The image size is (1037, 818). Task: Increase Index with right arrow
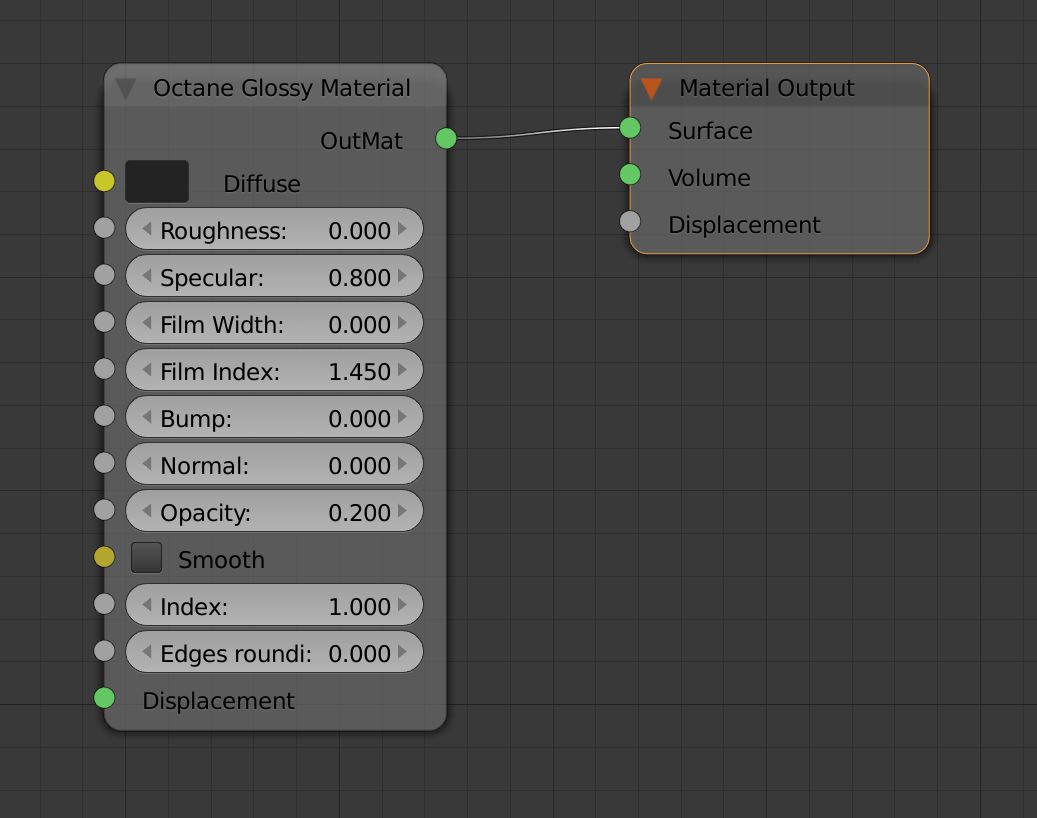click(402, 604)
